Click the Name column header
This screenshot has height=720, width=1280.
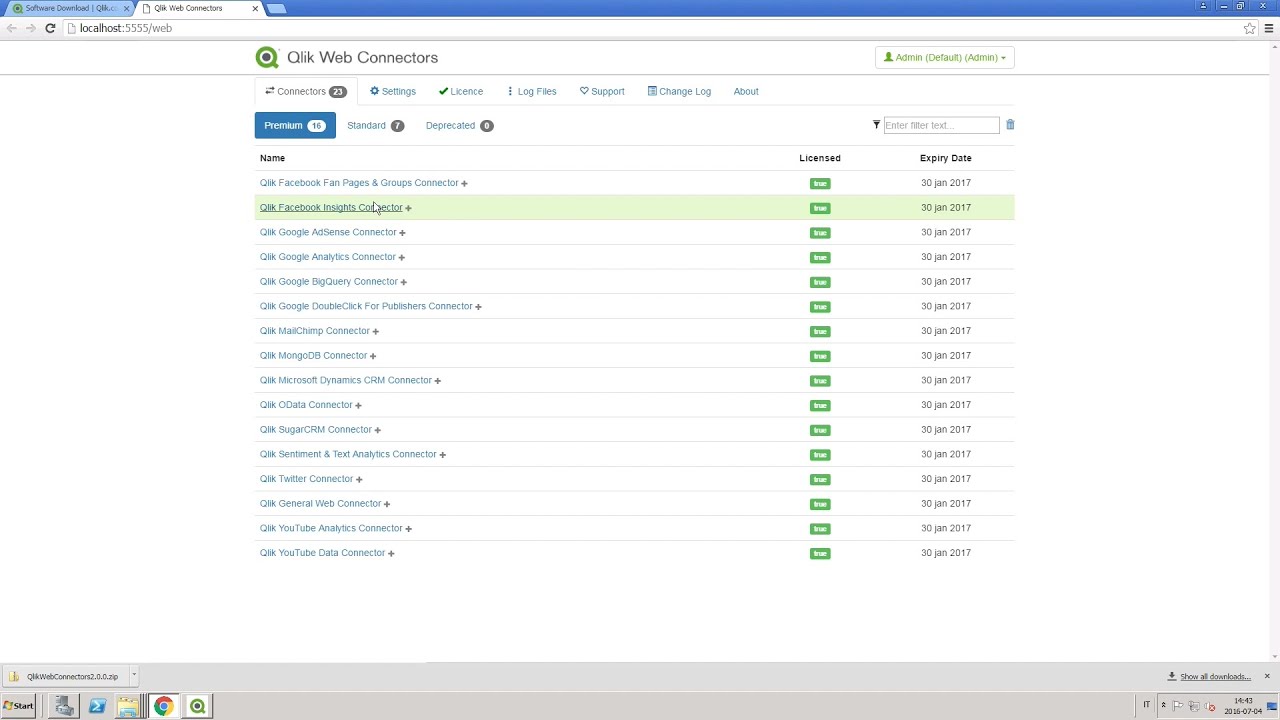click(x=272, y=158)
